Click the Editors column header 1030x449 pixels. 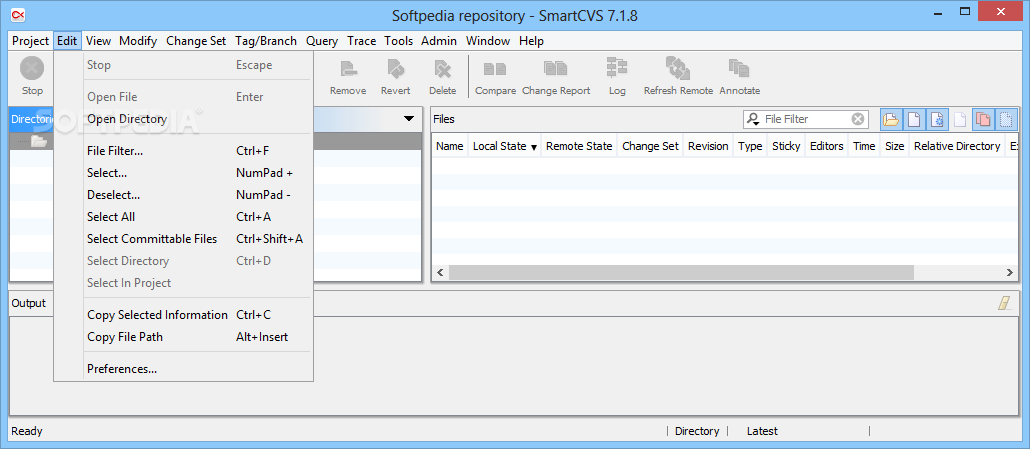(826, 146)
